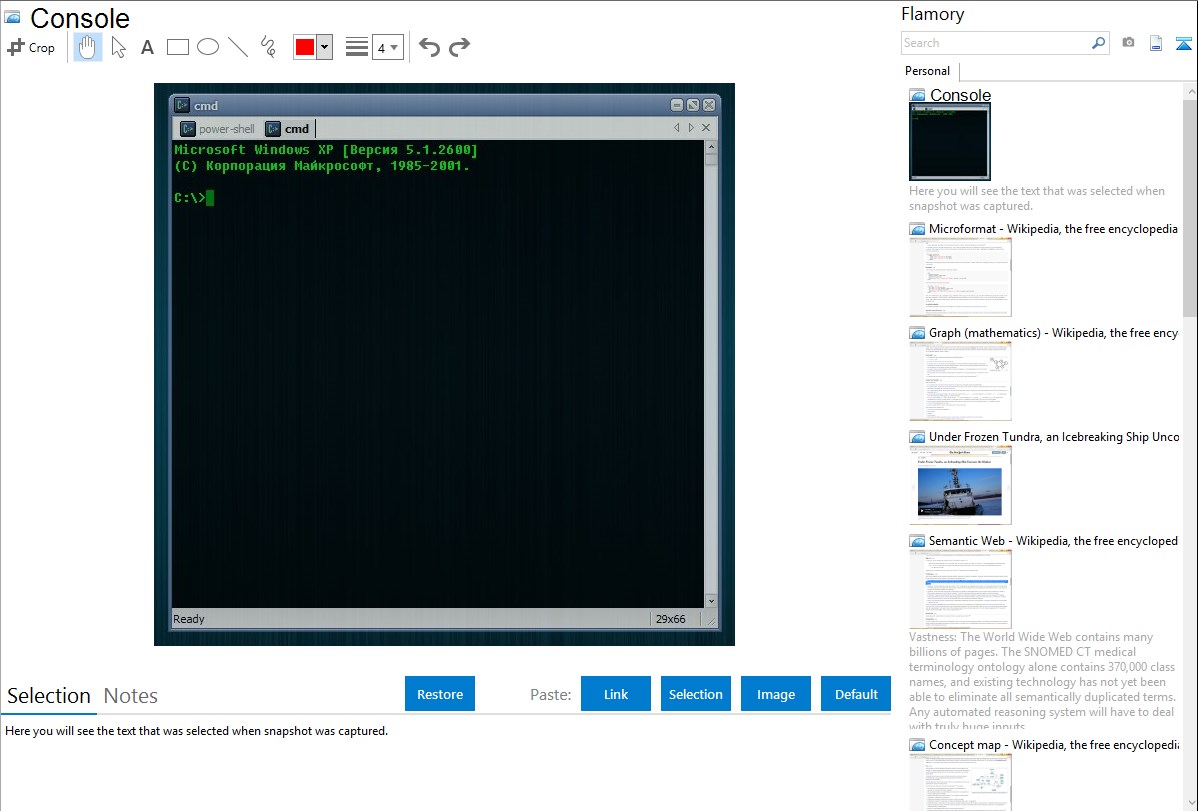Click the snapshot icon beside Concept map title
The height and width of the screenshot is (811, 1198).
917,745
